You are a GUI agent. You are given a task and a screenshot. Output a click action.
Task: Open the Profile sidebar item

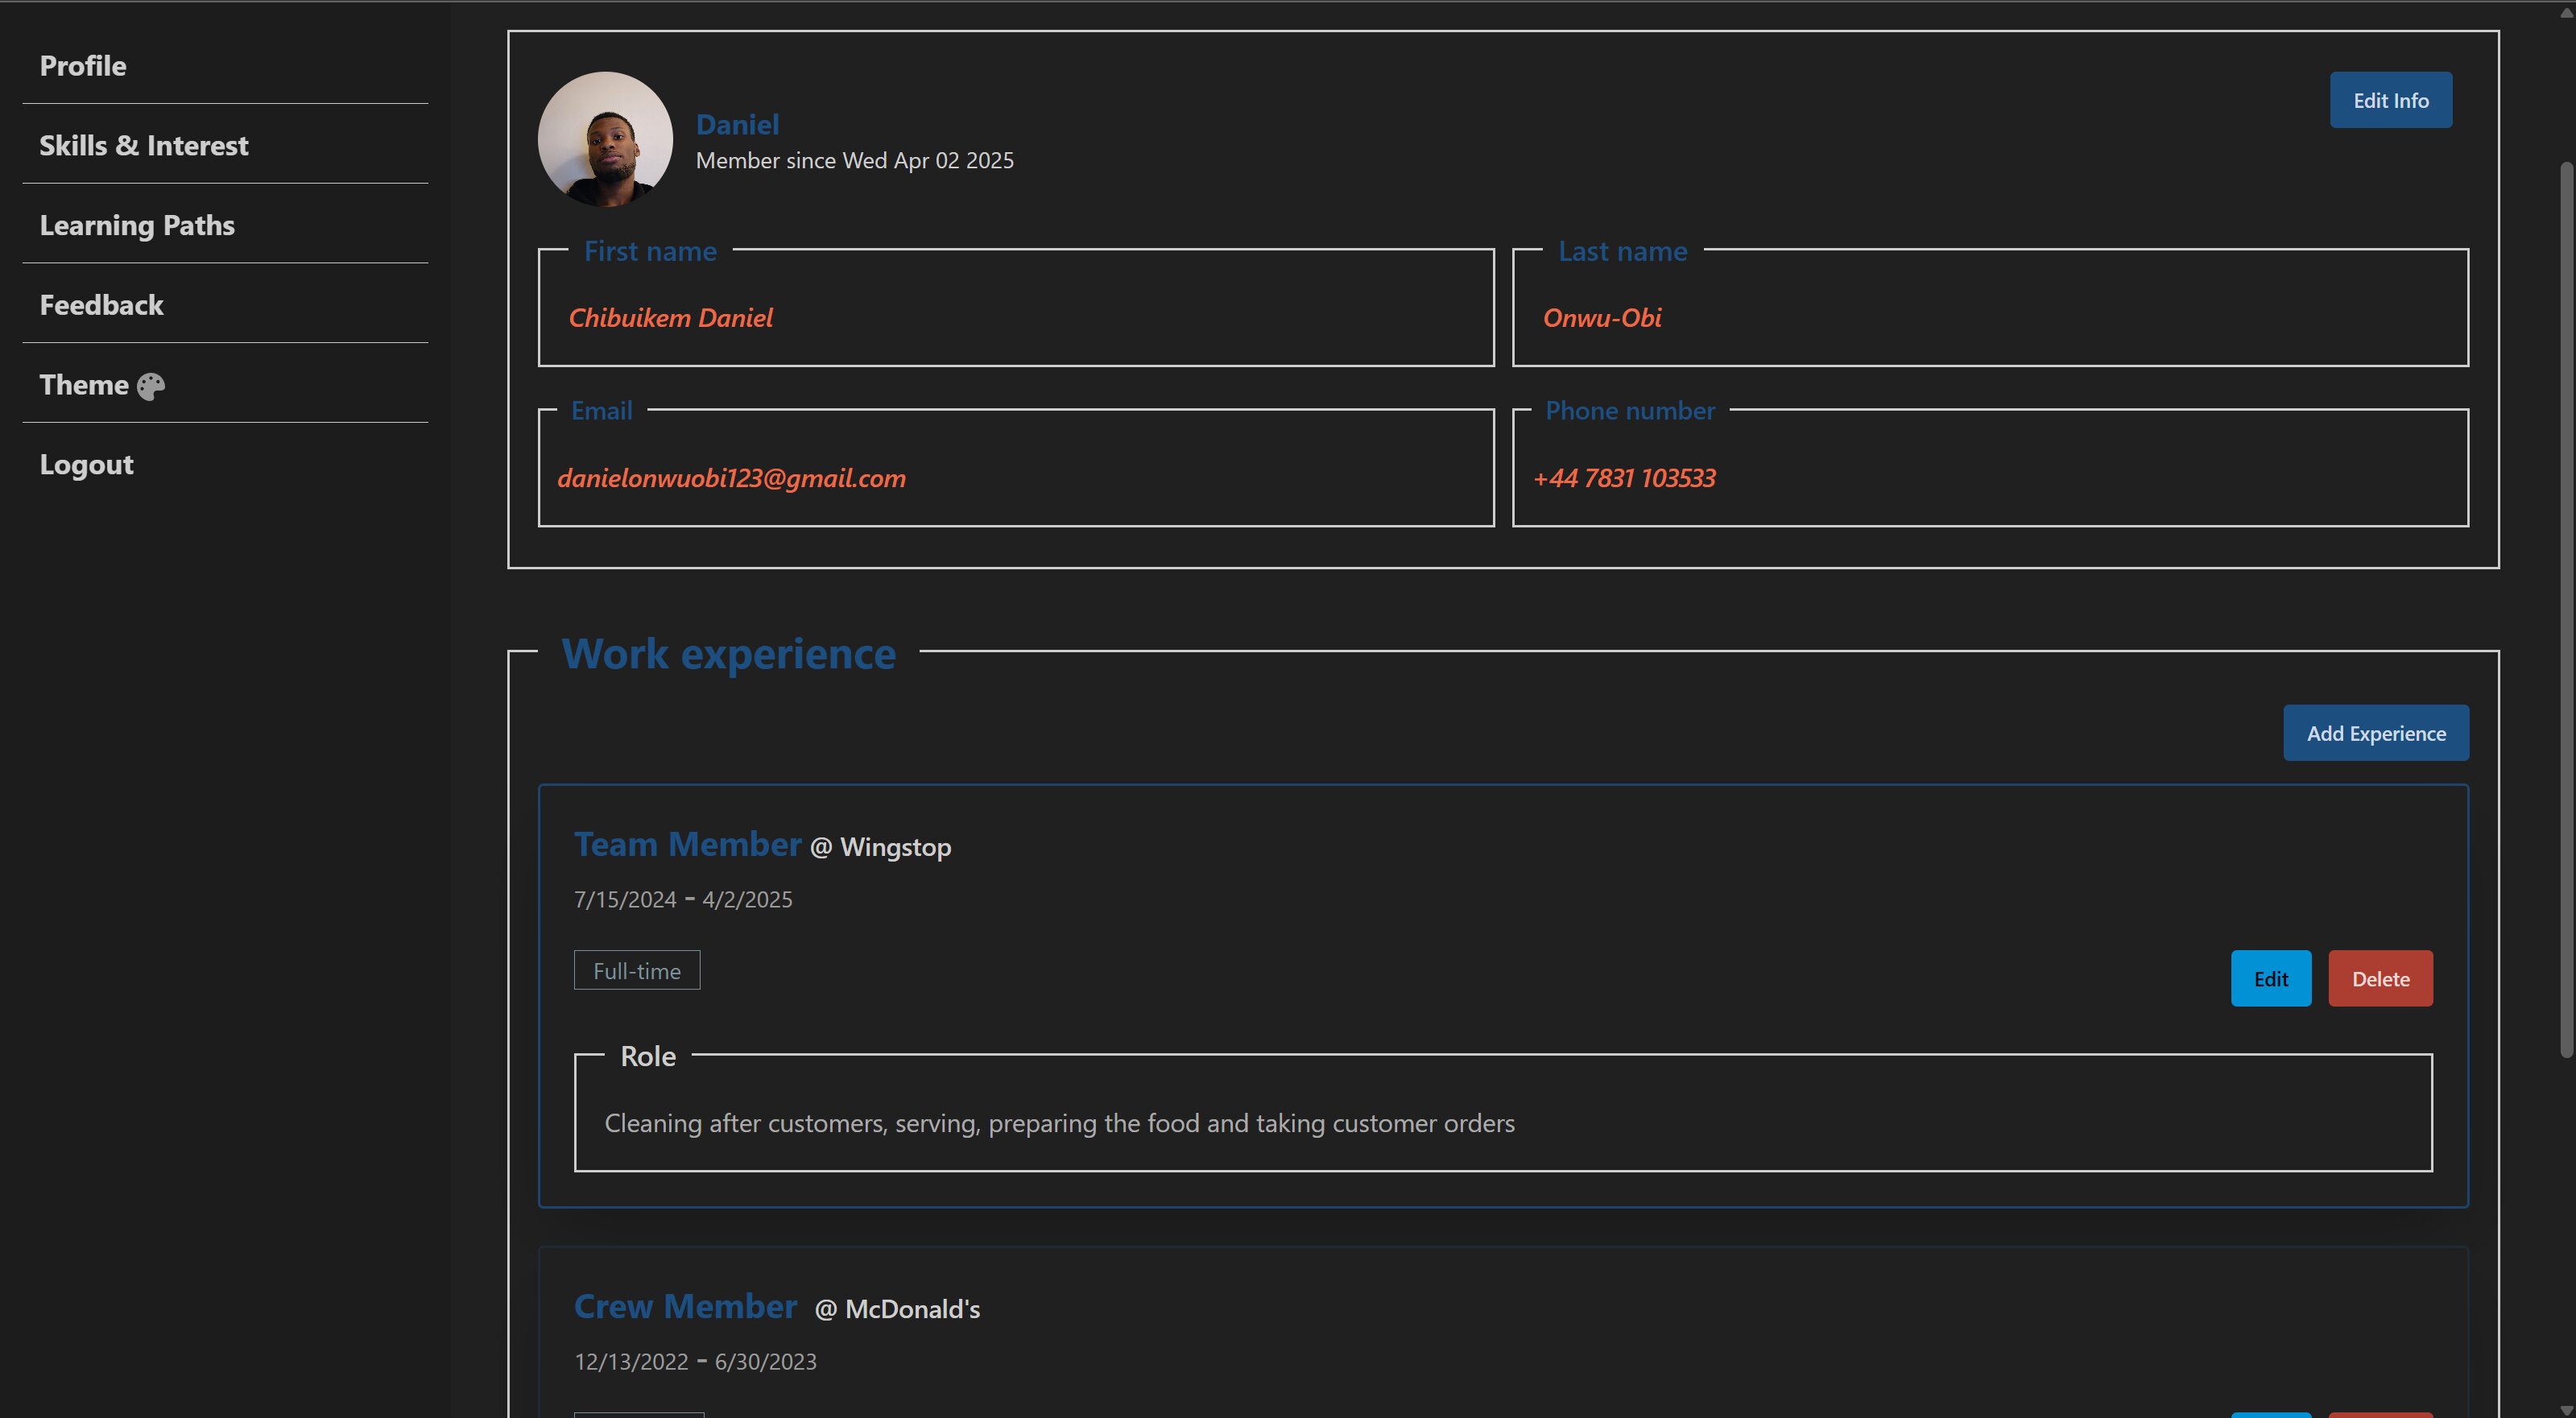pos(83,66)
